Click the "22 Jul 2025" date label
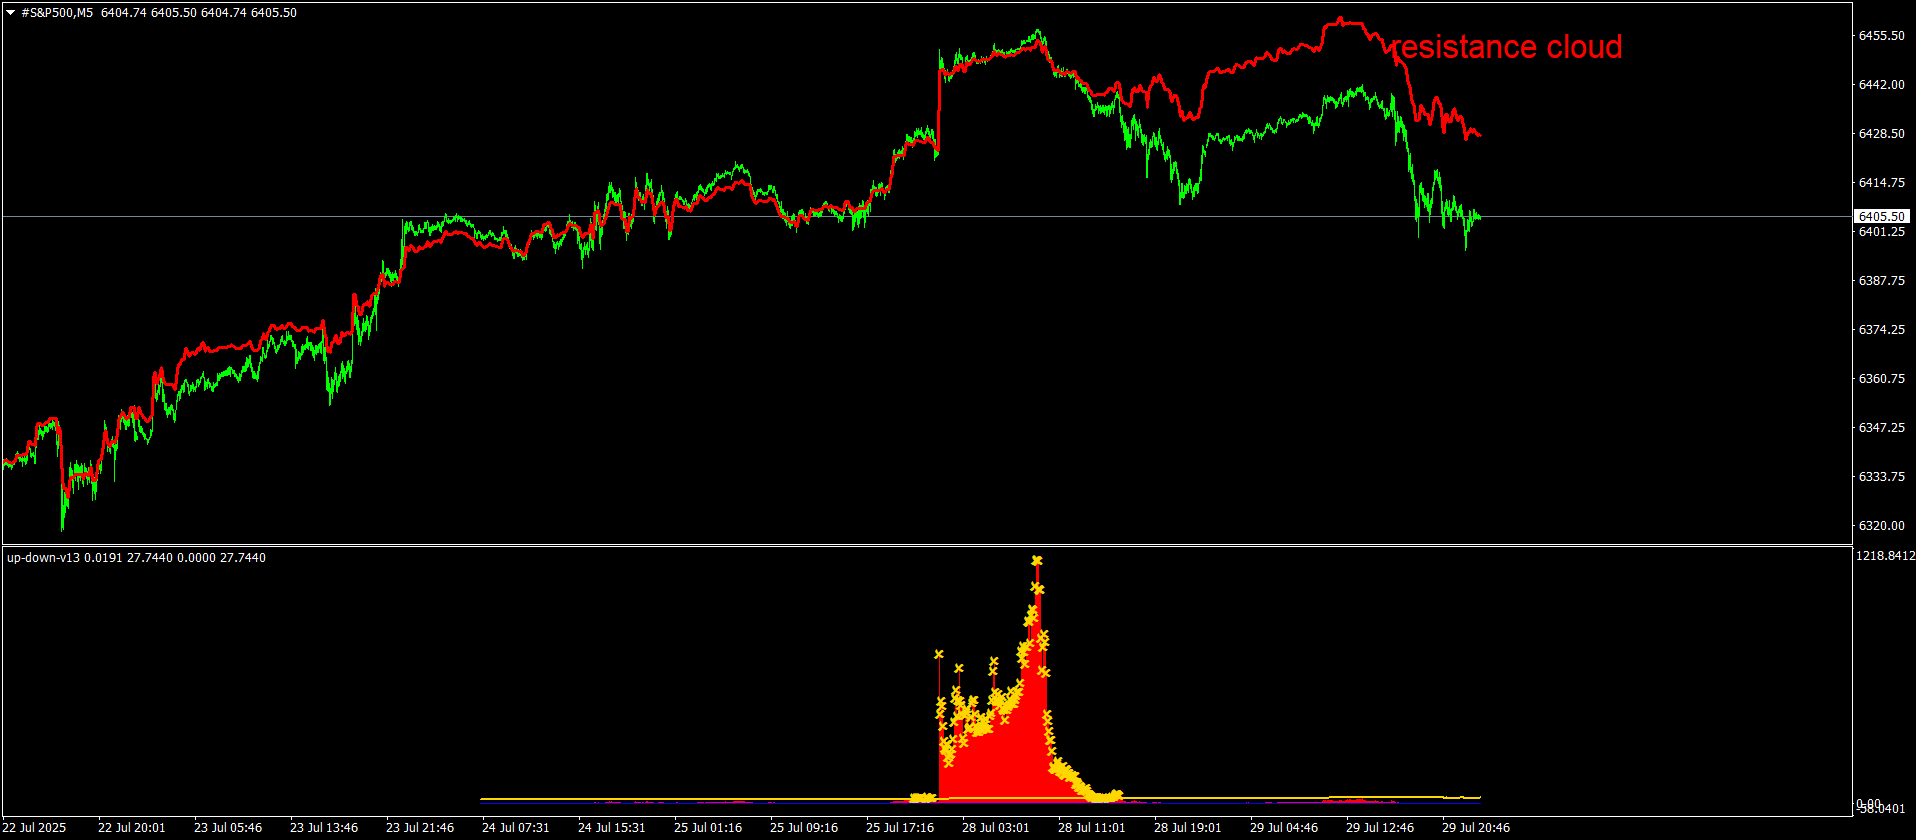This screenshot has width=1916, height=840. (34, 828)
